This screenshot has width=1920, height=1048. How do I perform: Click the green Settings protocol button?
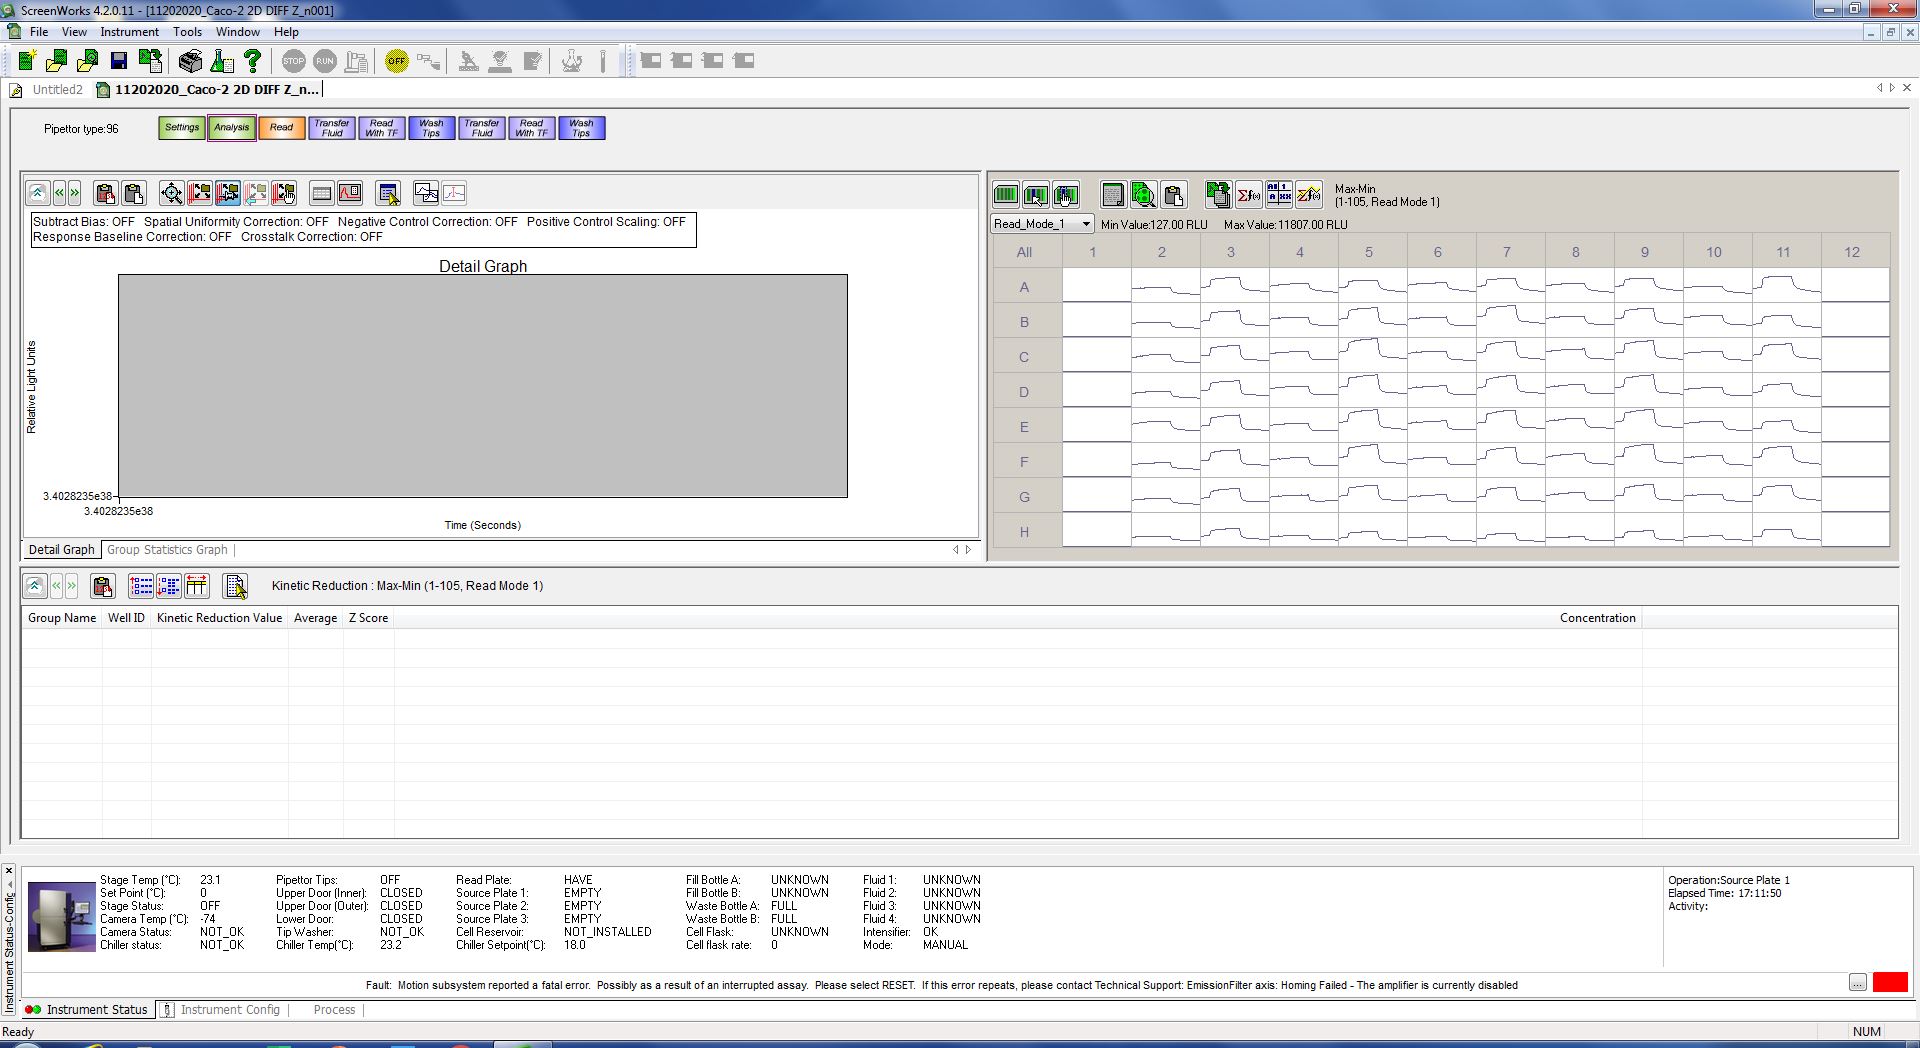pos(182,128)
